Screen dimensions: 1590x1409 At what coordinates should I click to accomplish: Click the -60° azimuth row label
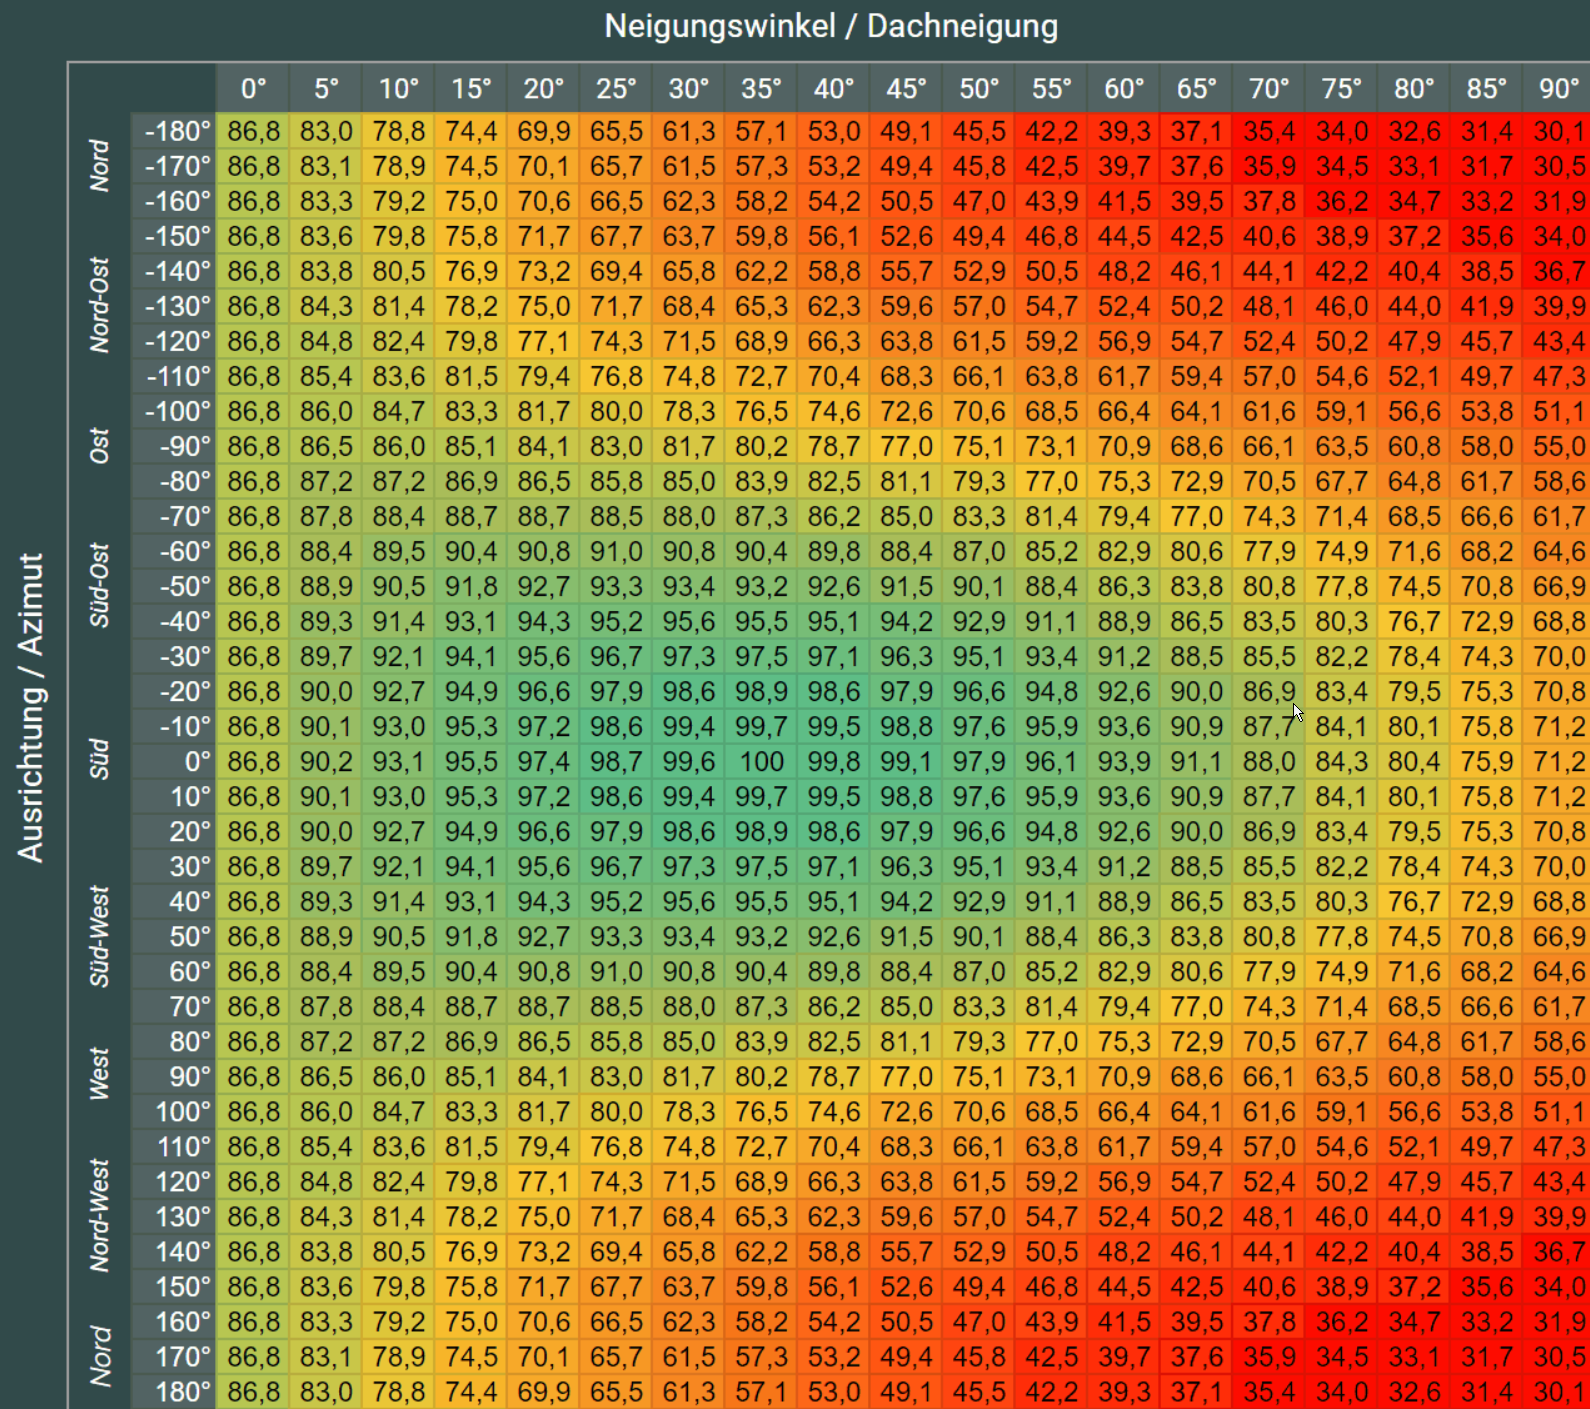[x=174, y=551]
